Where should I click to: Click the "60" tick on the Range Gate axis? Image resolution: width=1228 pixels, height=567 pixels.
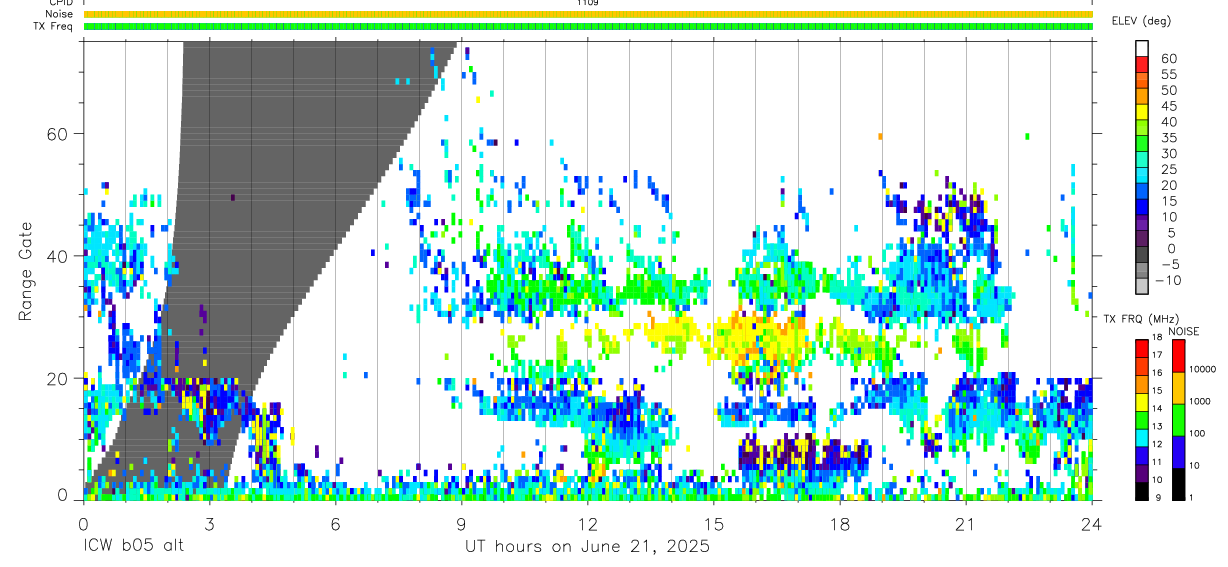tap(58, 134)
